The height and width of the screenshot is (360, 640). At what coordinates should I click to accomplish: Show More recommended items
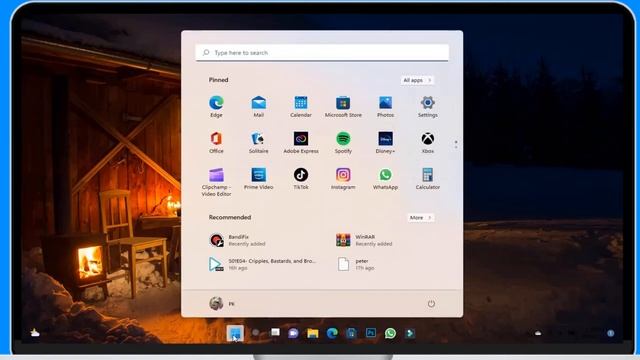[x=420, y=218]
